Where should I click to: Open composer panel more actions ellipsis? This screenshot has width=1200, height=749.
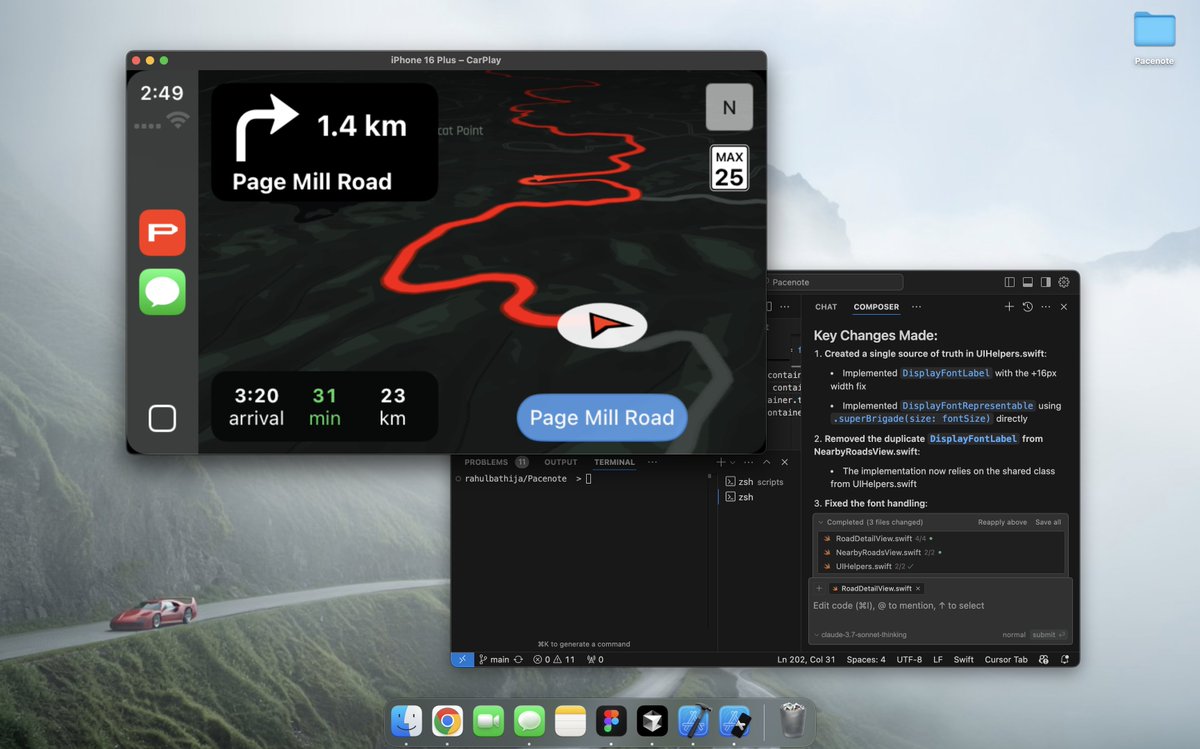tap(1045, 307)
